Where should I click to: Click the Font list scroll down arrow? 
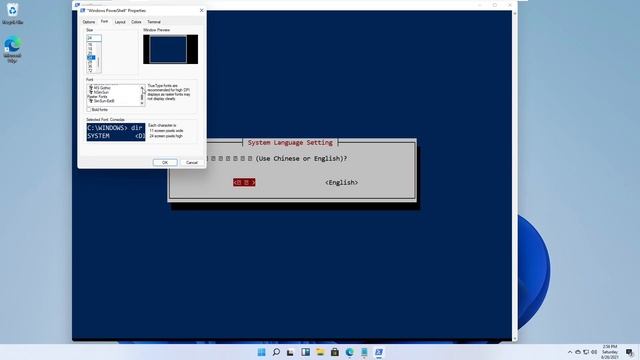pos(142,104)
